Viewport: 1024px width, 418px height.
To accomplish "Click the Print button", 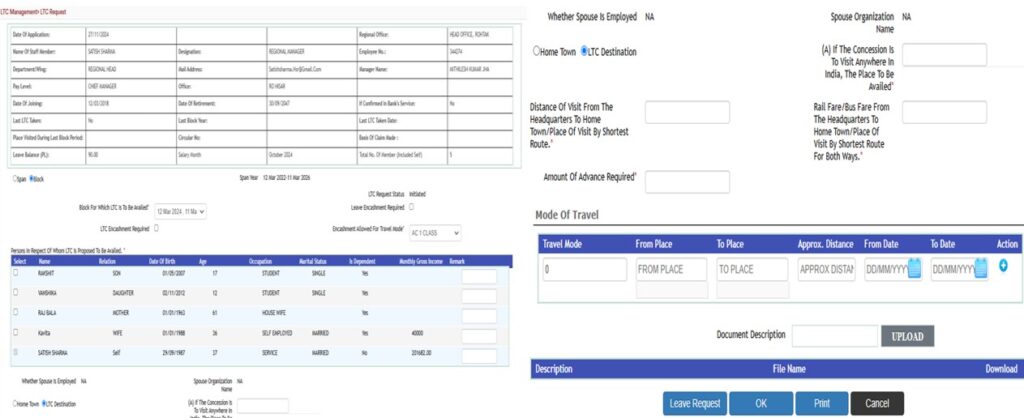I will (x=820, y=403).
